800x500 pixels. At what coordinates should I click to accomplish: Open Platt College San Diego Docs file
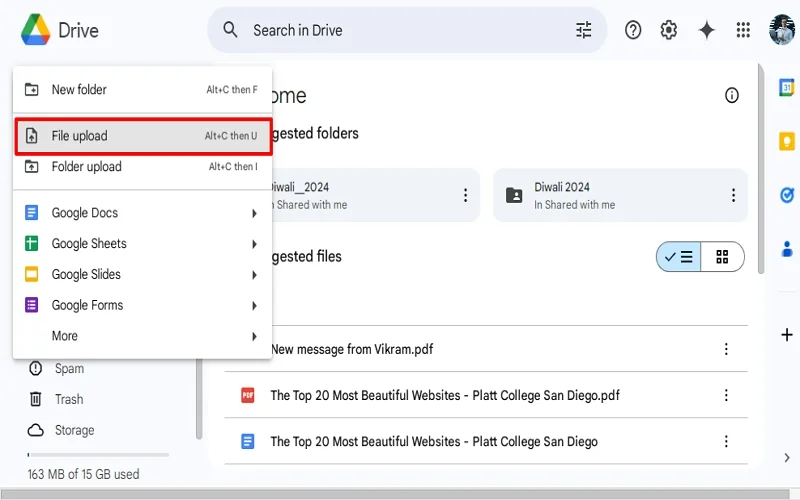pos(434,441)
